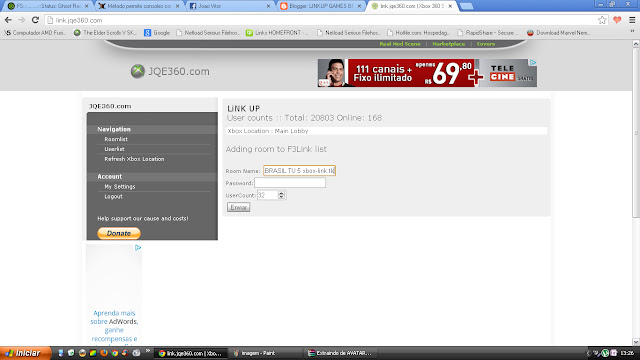
Task: Reload the page with the refresh icon
Action: pos(36,20)
